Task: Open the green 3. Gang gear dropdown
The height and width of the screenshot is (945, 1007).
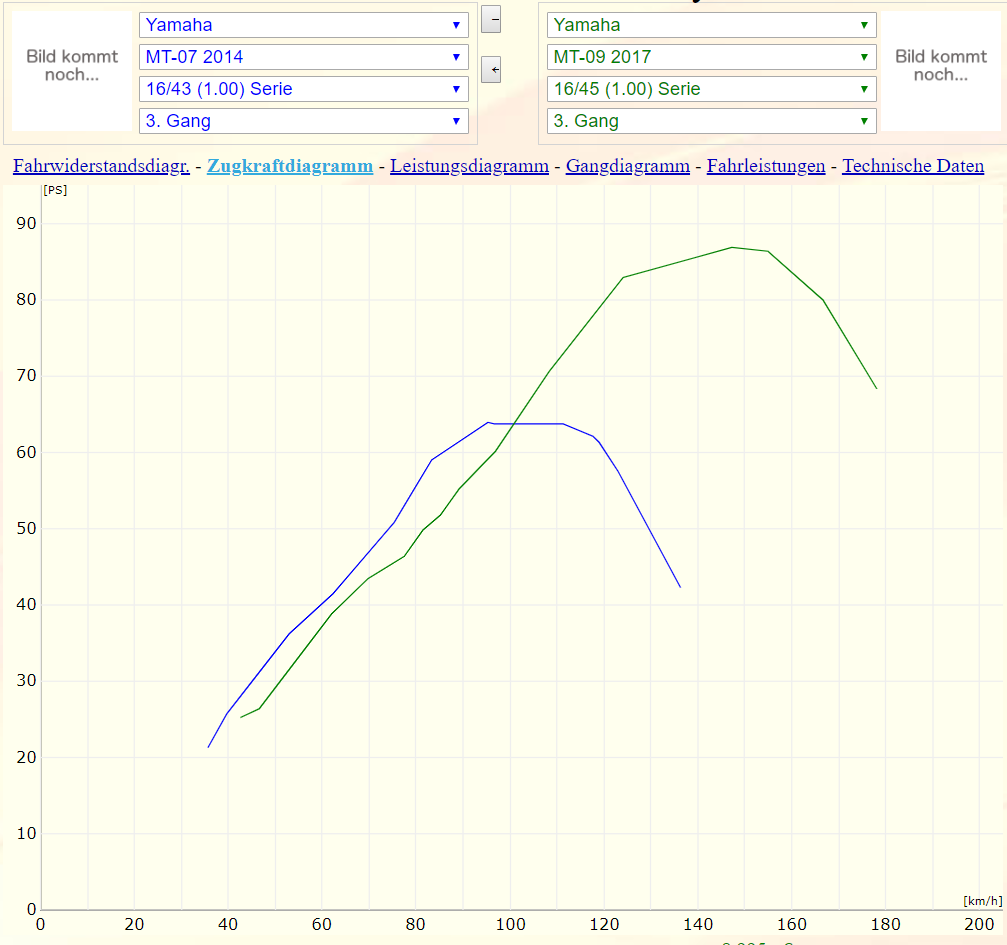Action: point(711,122)
